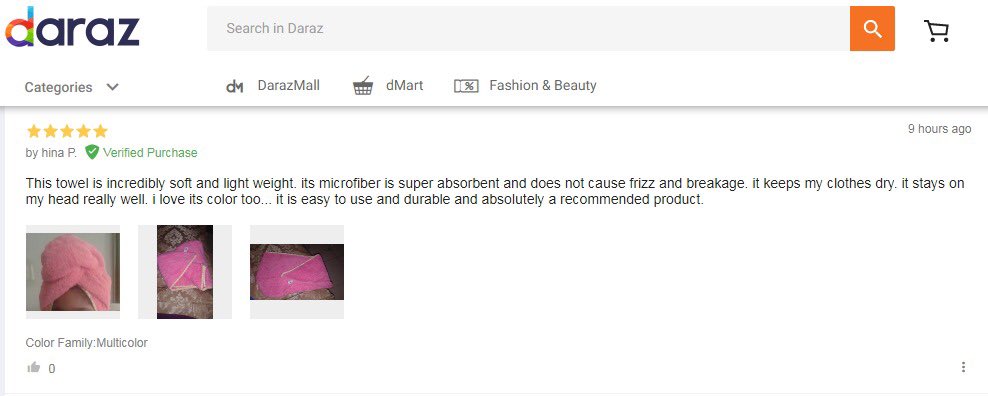This screenshot has height=396, width=988.
Task: Click the Verified Purchase shield icon
Action: [x=92, y=152]
